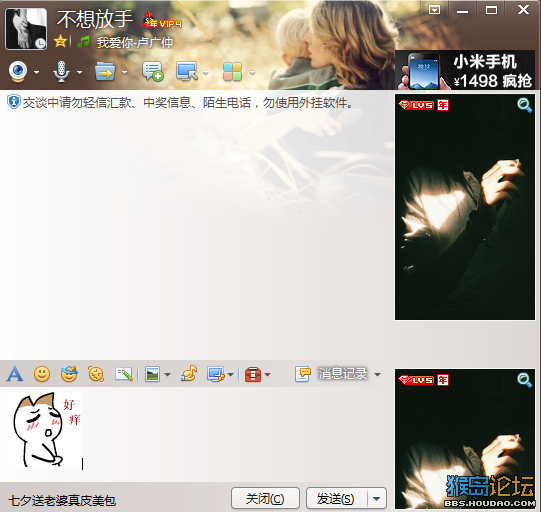
Task: Click LV5 diamond badge on upper image
Action: pos(416,105)
